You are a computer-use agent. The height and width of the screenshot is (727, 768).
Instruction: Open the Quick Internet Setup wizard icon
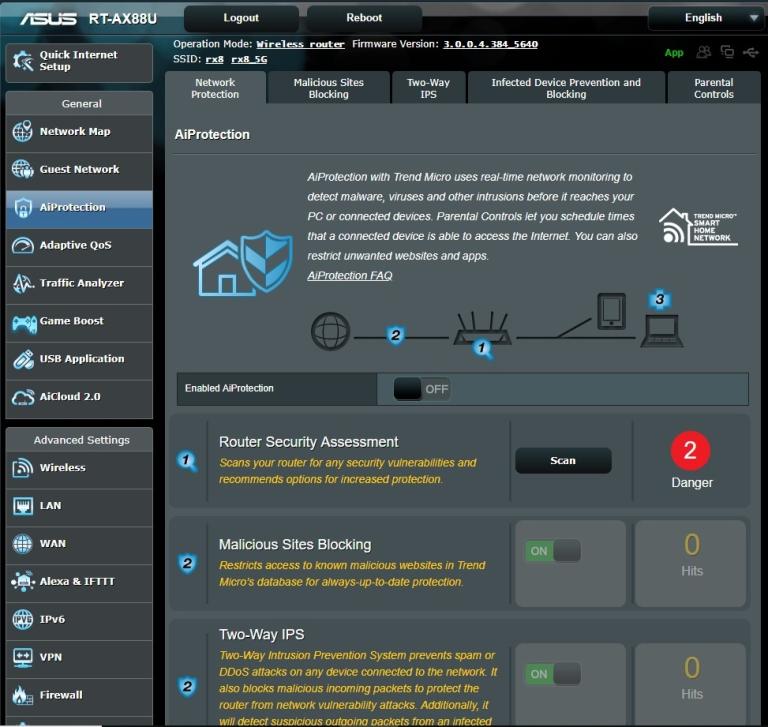tap(23, 61)
